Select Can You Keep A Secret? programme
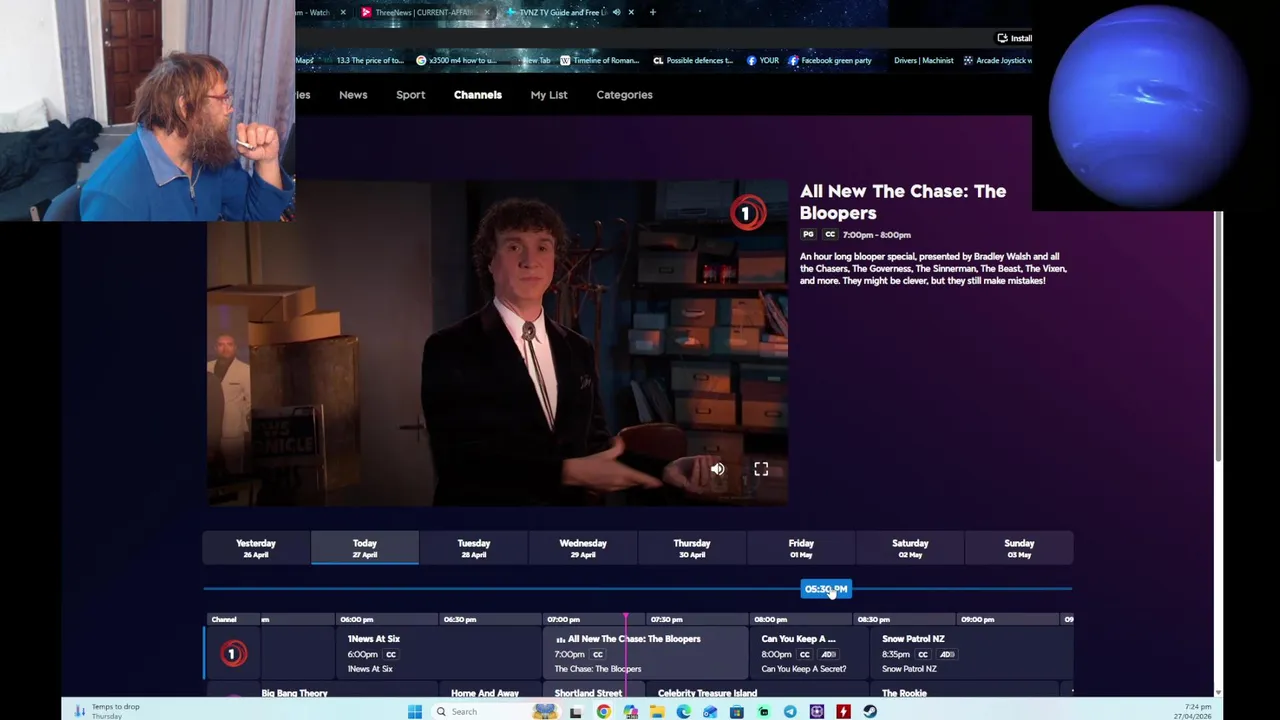Image resolution: width=1280 pixels, height=720 pixels. (810, 654)
